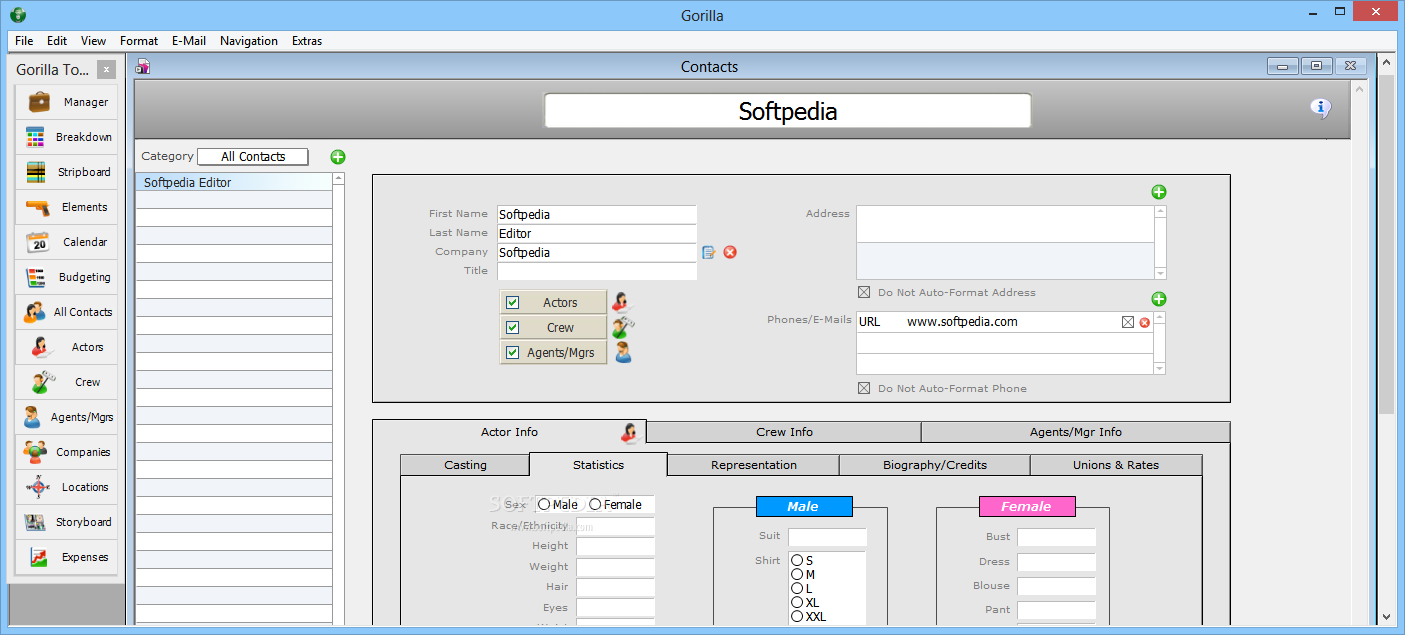Toggle the Agents/Mgrs checkbox
Image resolution: width=1405 pixels, height=635 pixels.
click(513, 352)
